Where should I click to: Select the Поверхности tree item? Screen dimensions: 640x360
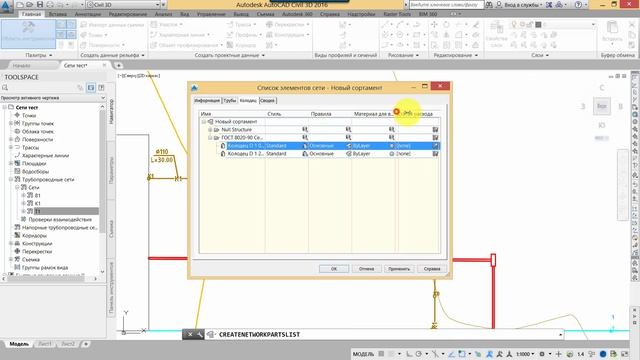[37, 140]
